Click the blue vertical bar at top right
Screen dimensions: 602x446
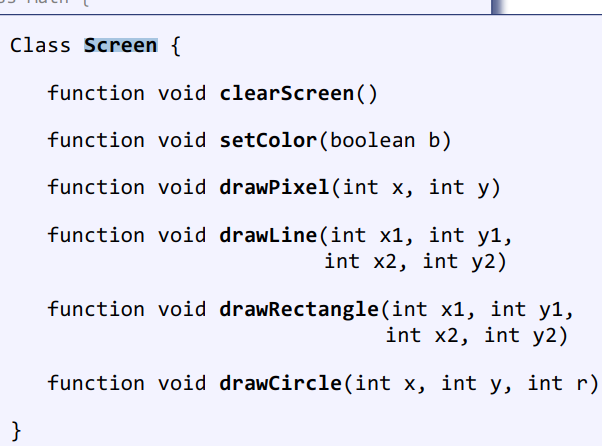pos(494,5)
